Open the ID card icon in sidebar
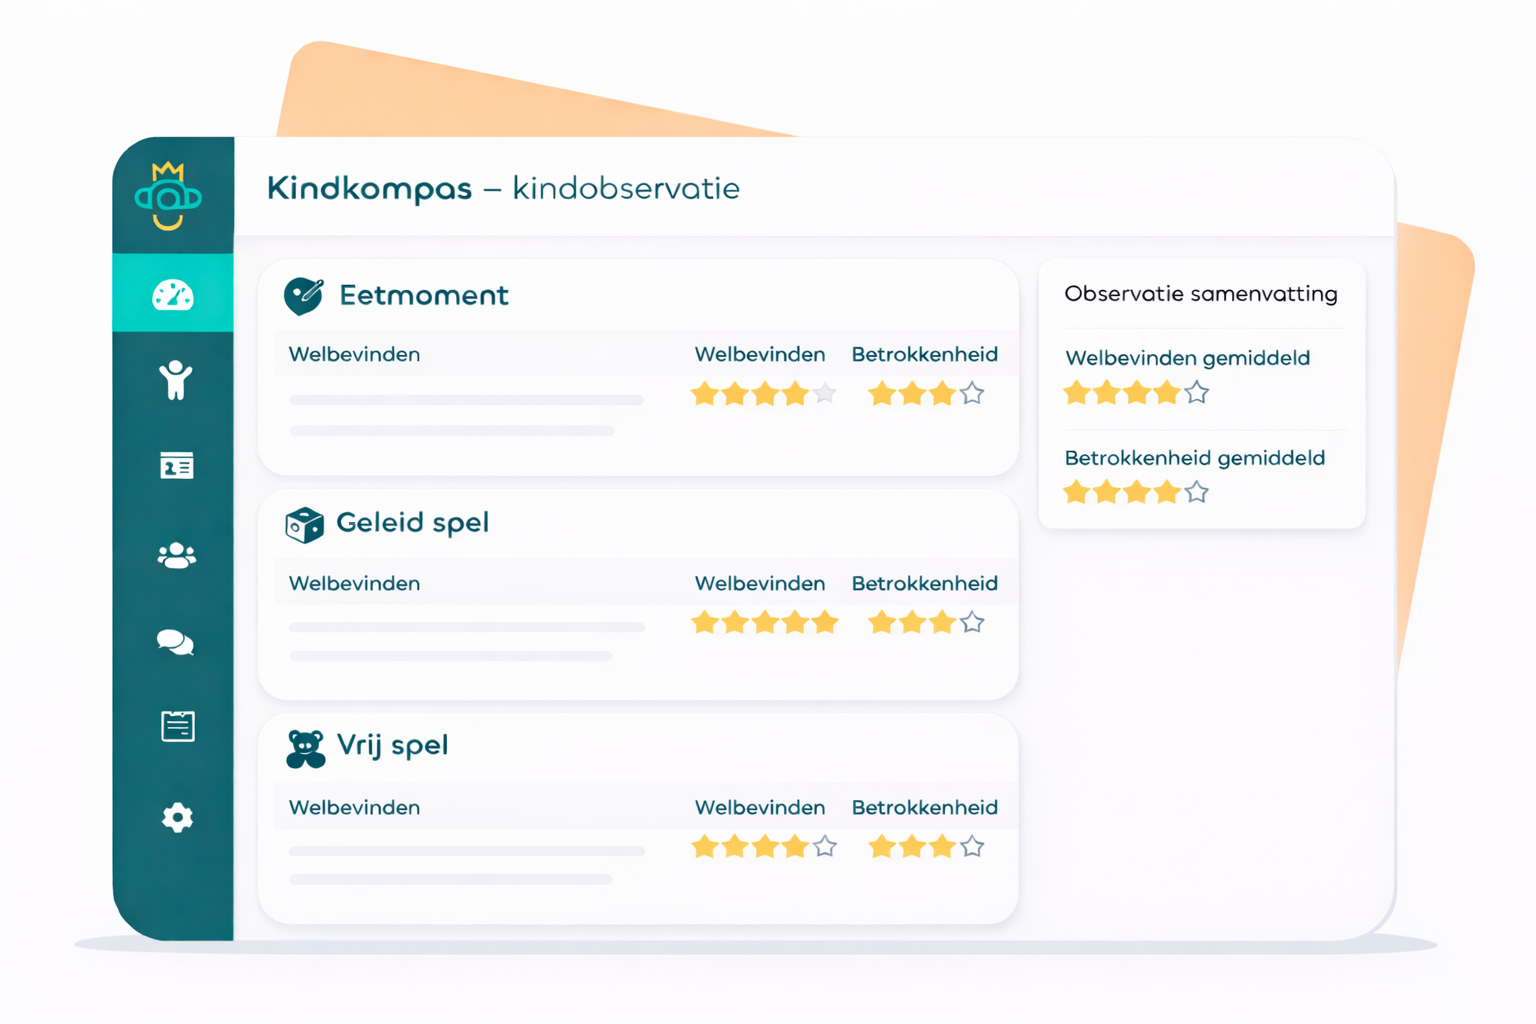 177,466
